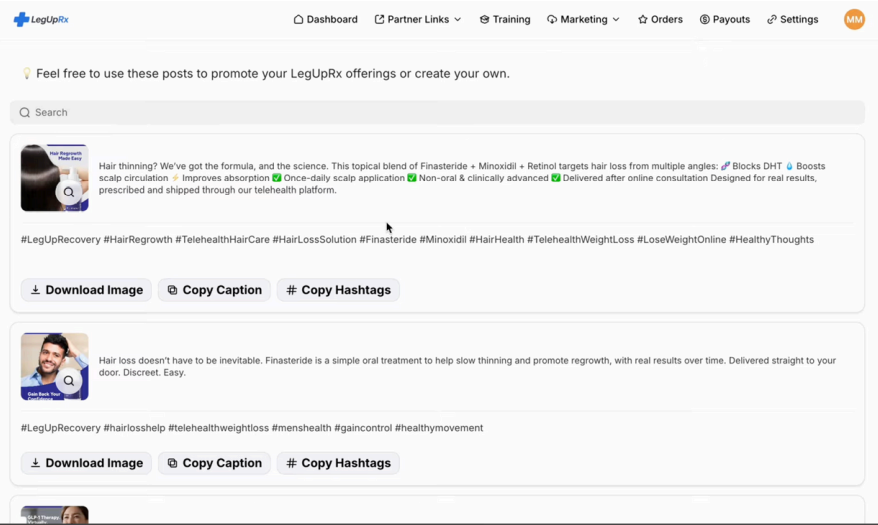The image size is (878, 525).
Task: Go to Dashboard
Action: (325, 19)
